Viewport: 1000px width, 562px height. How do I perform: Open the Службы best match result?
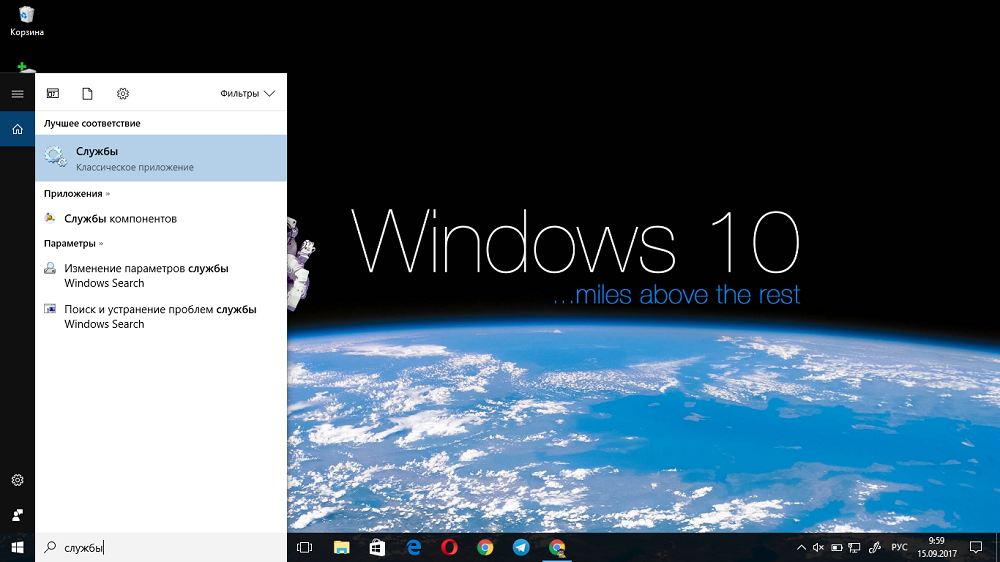tap(161, 158)
